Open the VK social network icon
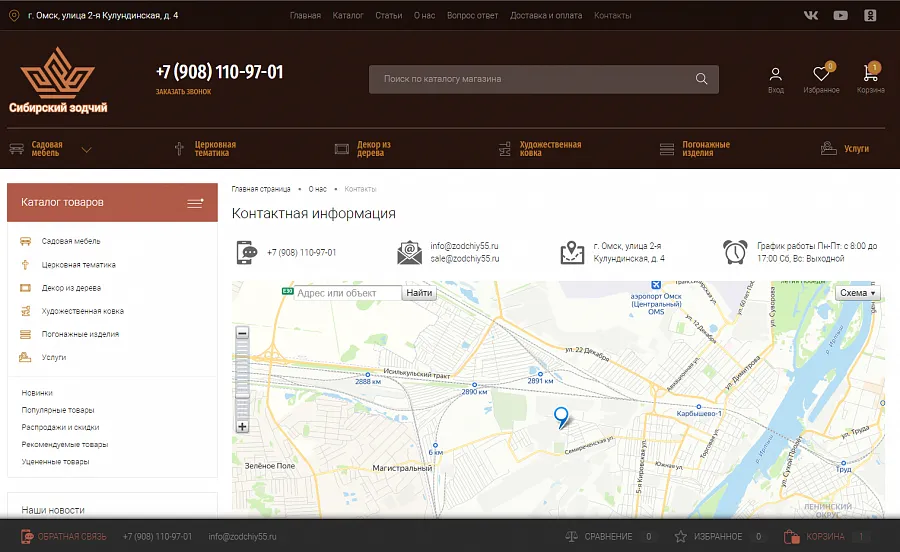900x552 pixels. pyautogui.click(x=810, y=15)
